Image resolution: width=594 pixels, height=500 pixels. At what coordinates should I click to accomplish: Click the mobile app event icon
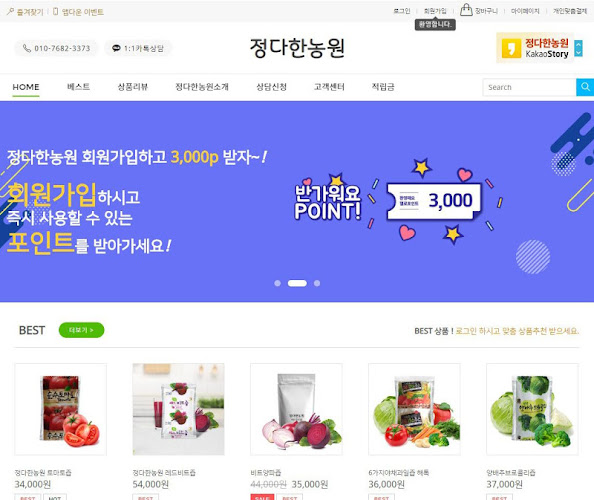(56, 11)
